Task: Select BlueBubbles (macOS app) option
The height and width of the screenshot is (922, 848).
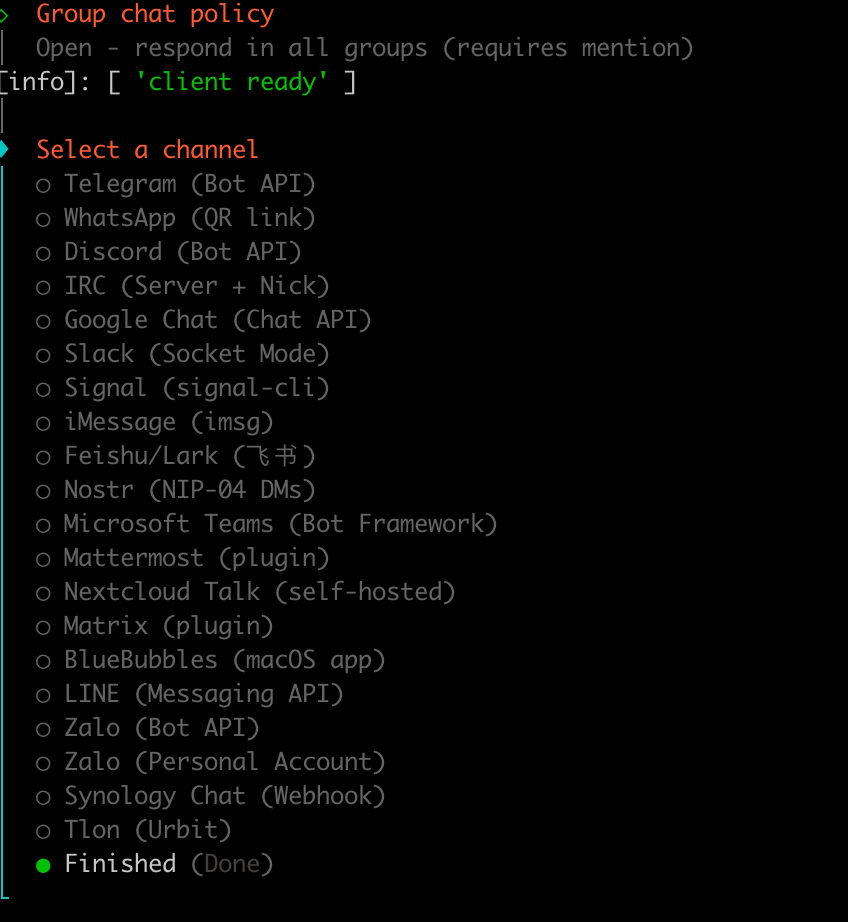Action: point(43,661)
